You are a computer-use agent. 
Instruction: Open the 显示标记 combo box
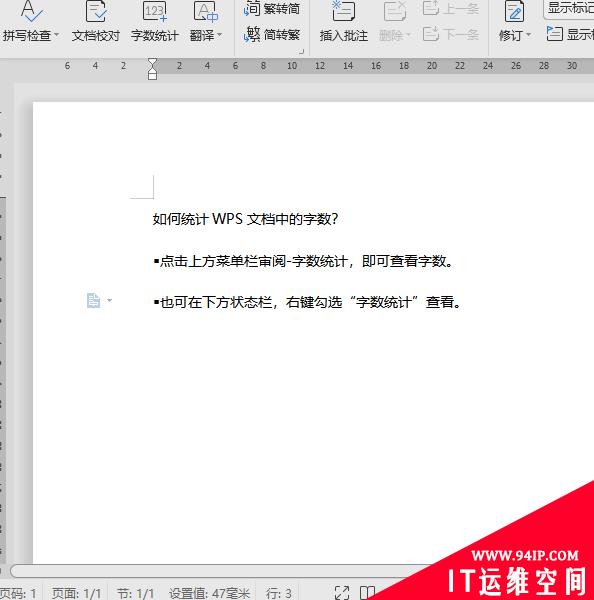click(x=569, y=8)
